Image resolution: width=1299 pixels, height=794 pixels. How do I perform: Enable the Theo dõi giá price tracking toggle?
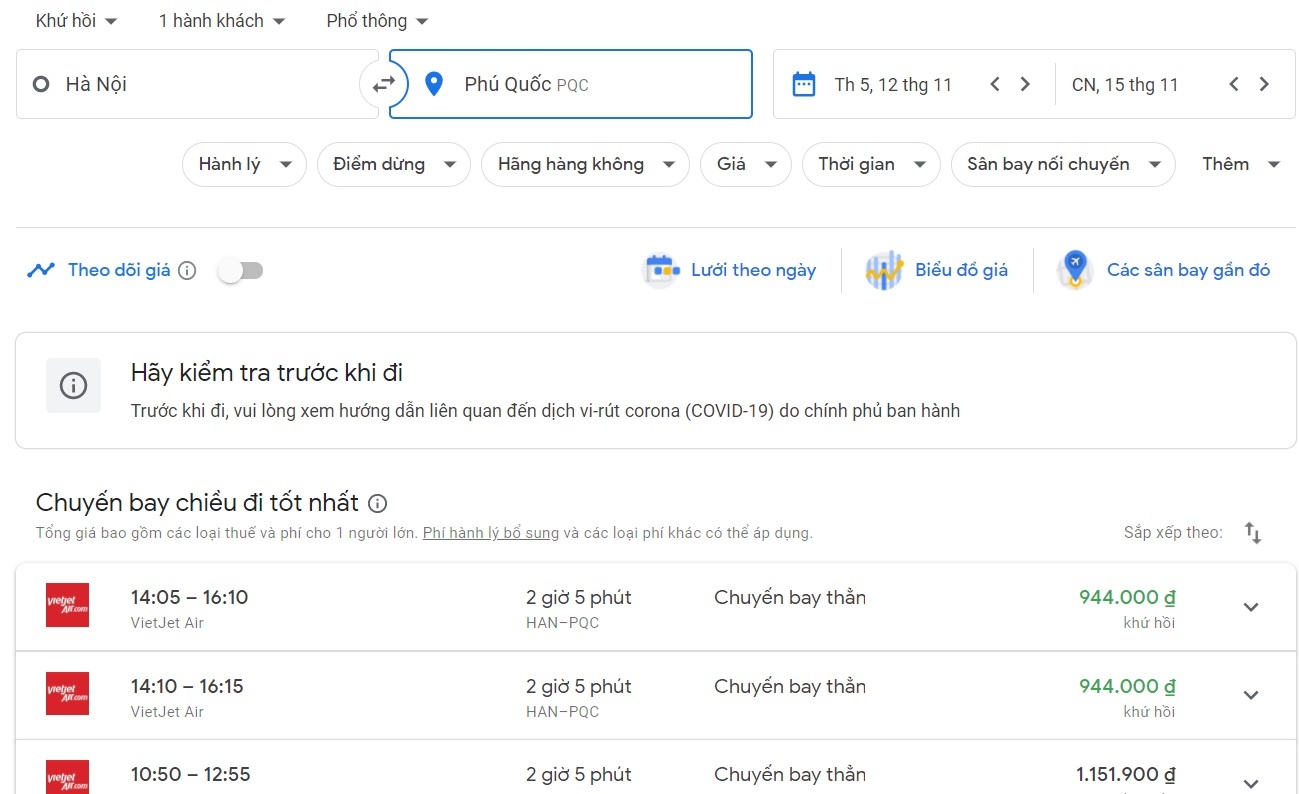click(241, 270)
